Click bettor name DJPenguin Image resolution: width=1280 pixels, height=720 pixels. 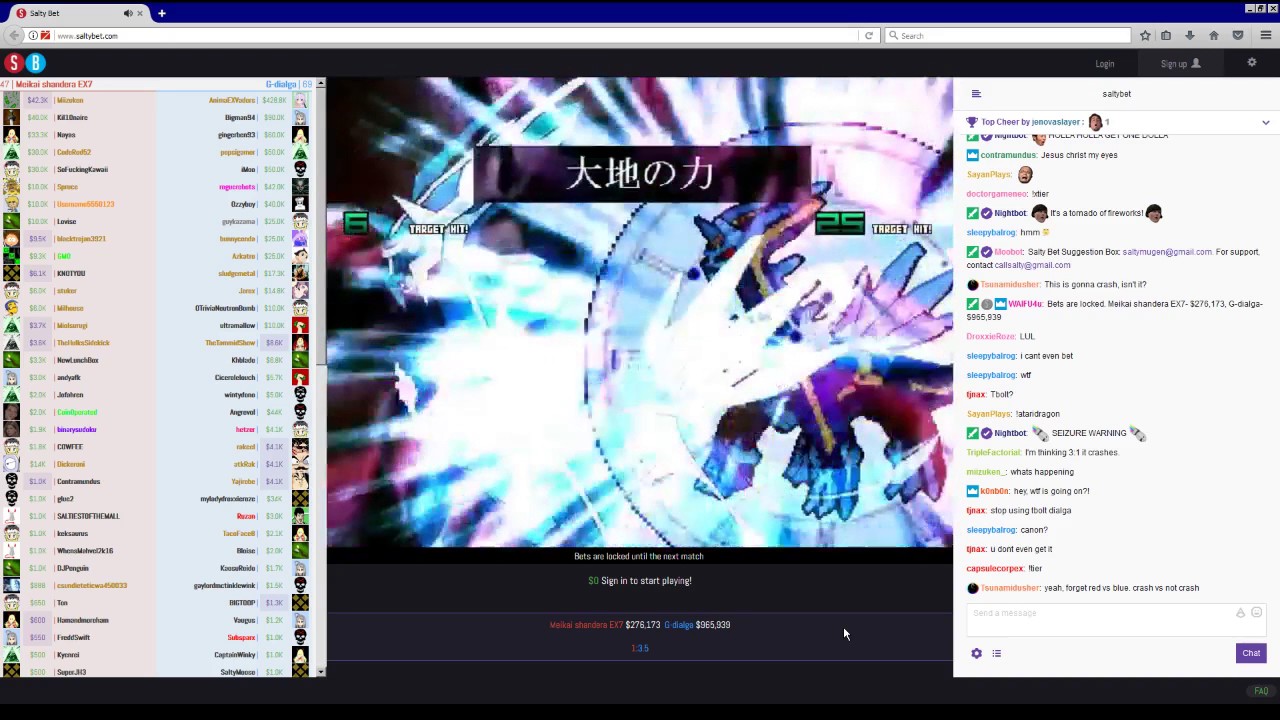pos(73,568)
